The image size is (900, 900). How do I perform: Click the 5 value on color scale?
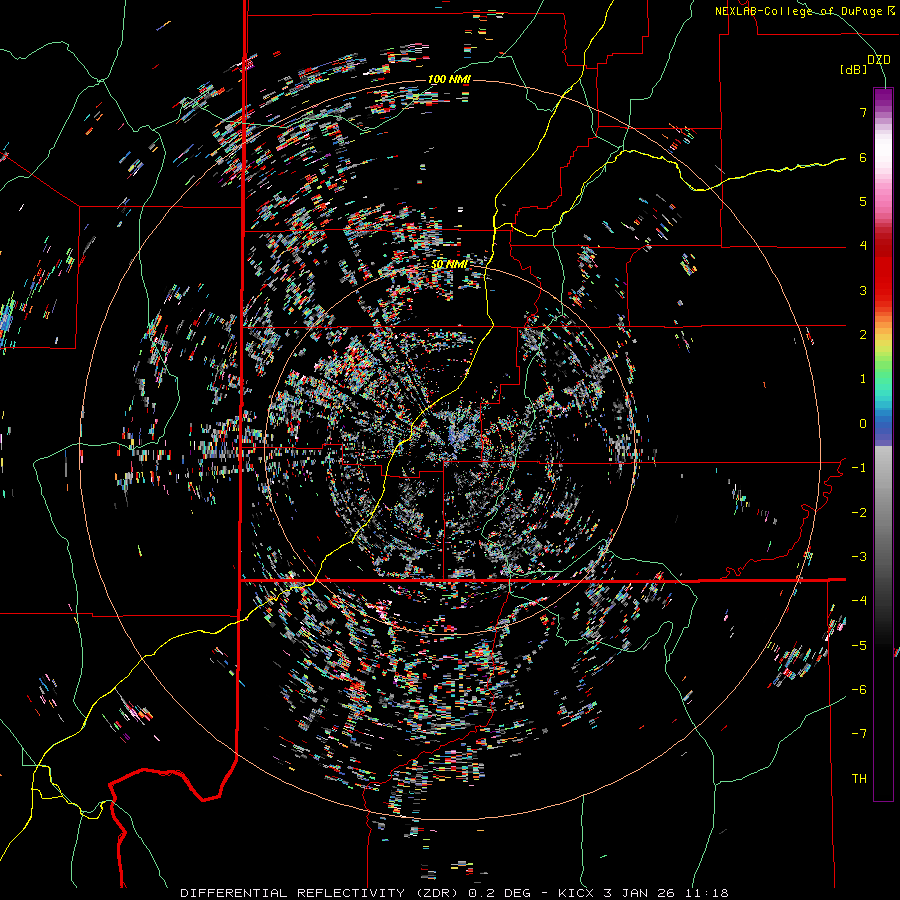click(x=863, y=201)
